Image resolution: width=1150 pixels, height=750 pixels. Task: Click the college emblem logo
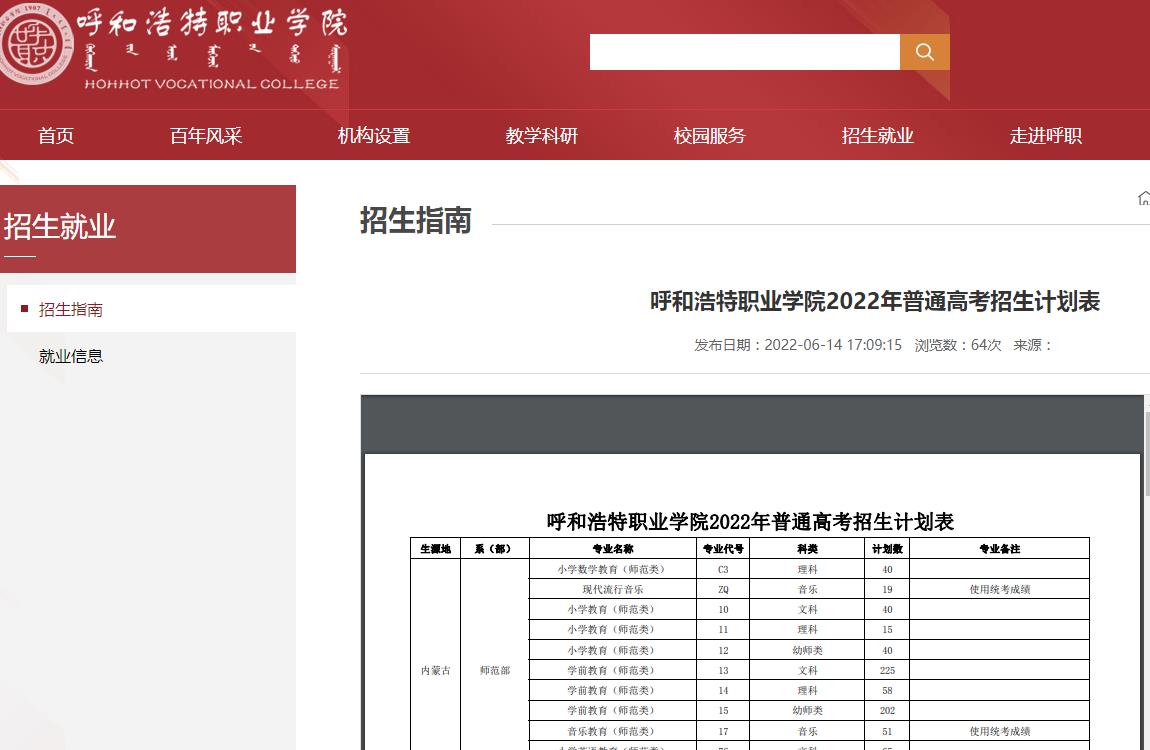(x=35, y=43)
